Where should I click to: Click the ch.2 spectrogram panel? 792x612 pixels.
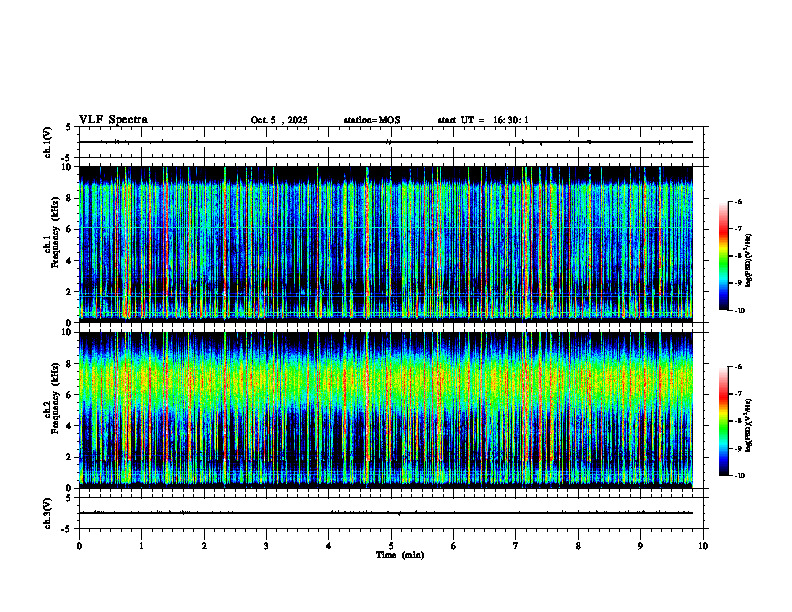(x=386, y=410)
